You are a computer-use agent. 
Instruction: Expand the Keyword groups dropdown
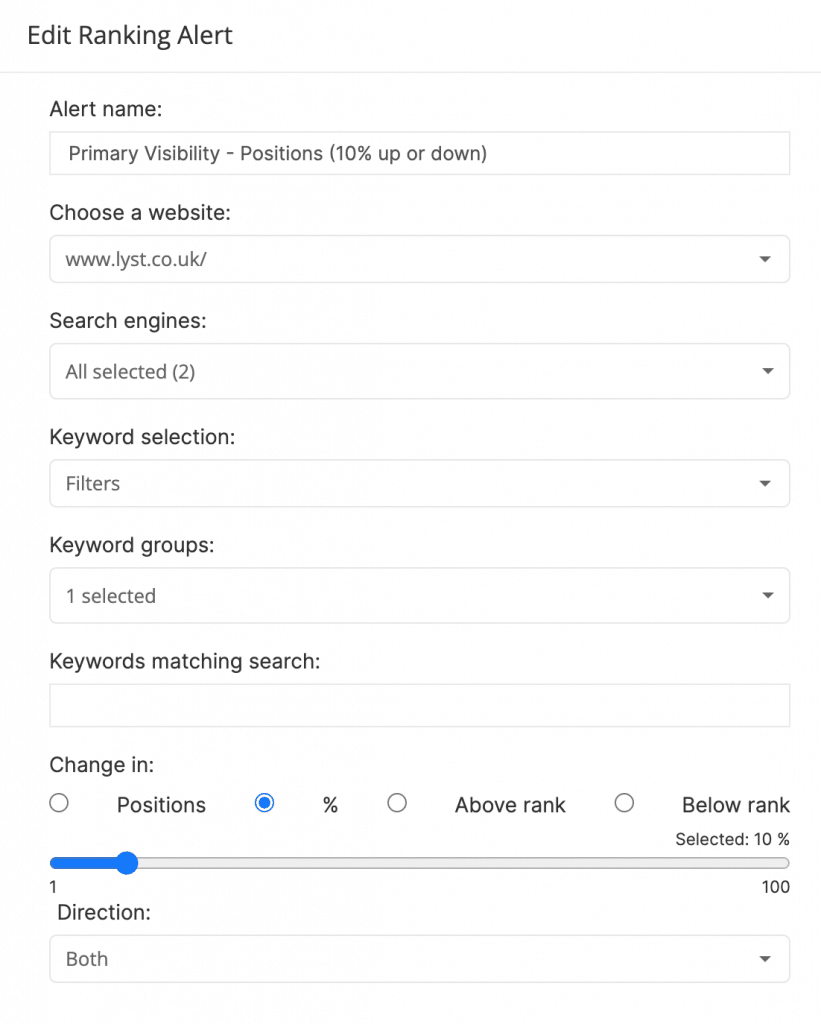pos(419,596)
